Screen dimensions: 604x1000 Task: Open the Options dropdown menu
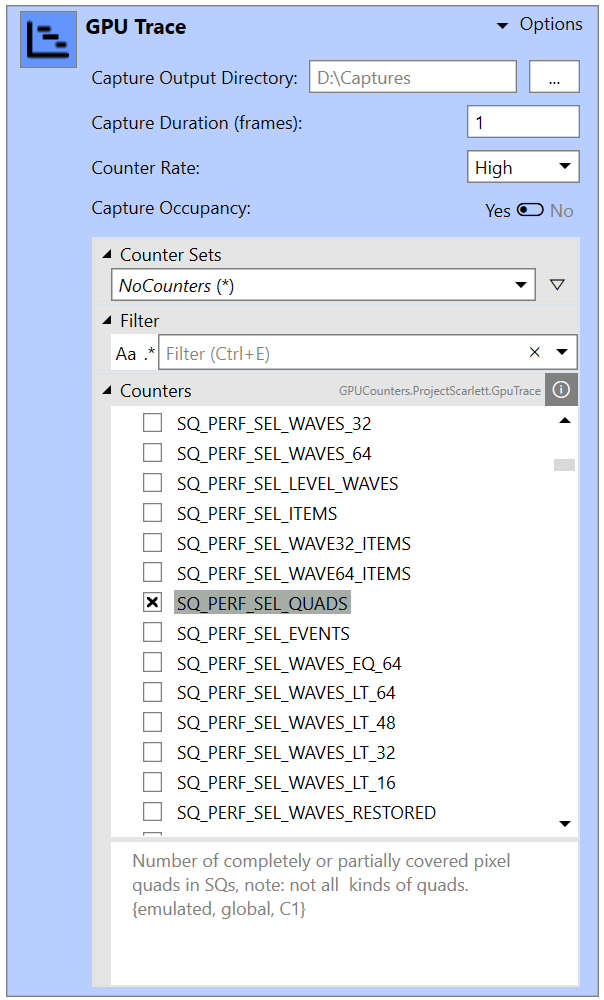[x=540, y=24]
